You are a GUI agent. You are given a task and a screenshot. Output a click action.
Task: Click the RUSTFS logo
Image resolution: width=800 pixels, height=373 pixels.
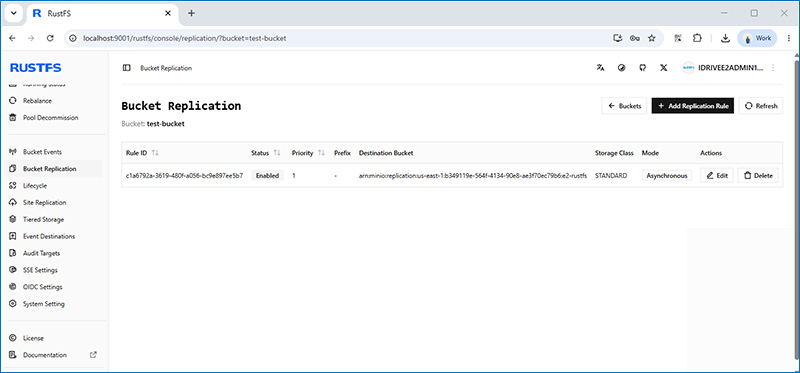(x=36, y=68)
